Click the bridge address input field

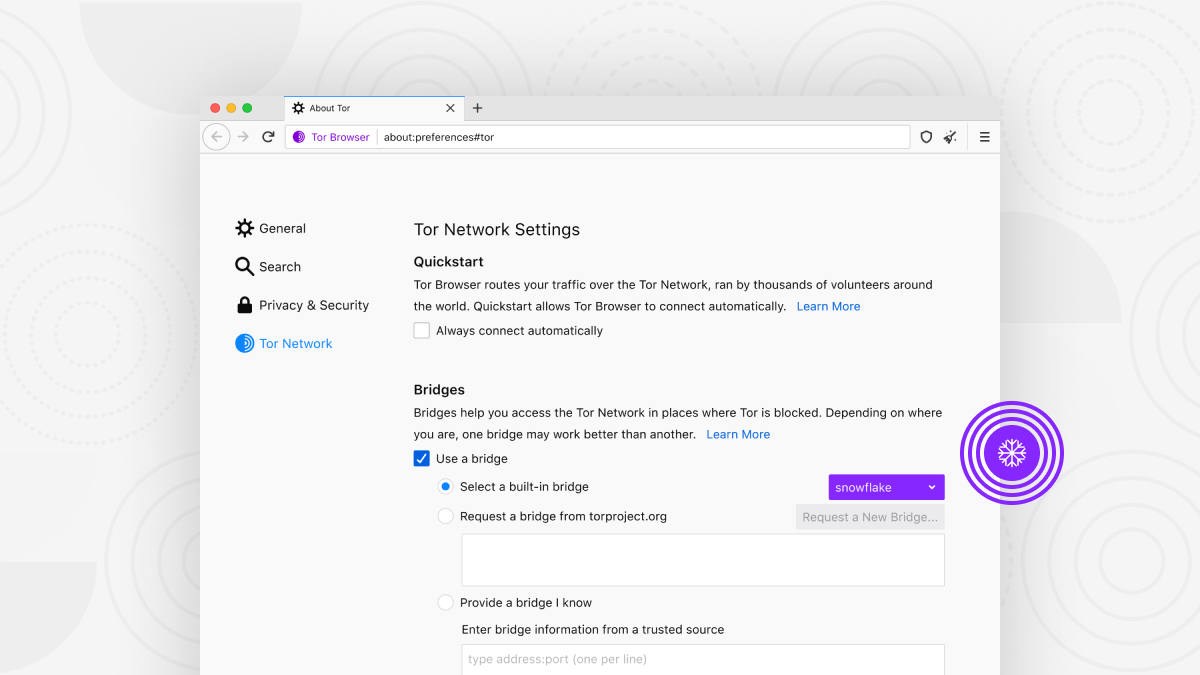pyautogui.click(x=702, y=659)
